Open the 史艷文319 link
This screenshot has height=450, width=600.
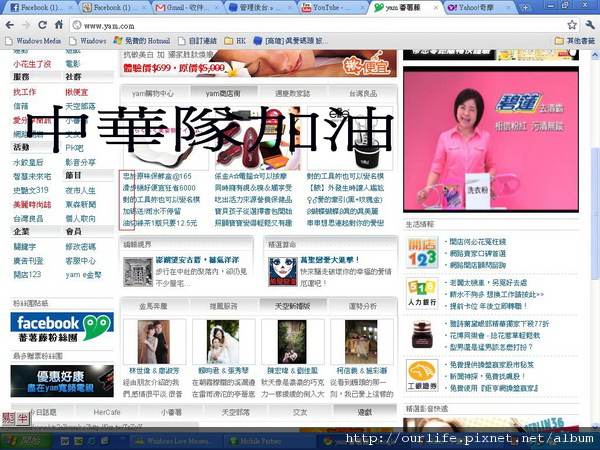tap(31, 190)
